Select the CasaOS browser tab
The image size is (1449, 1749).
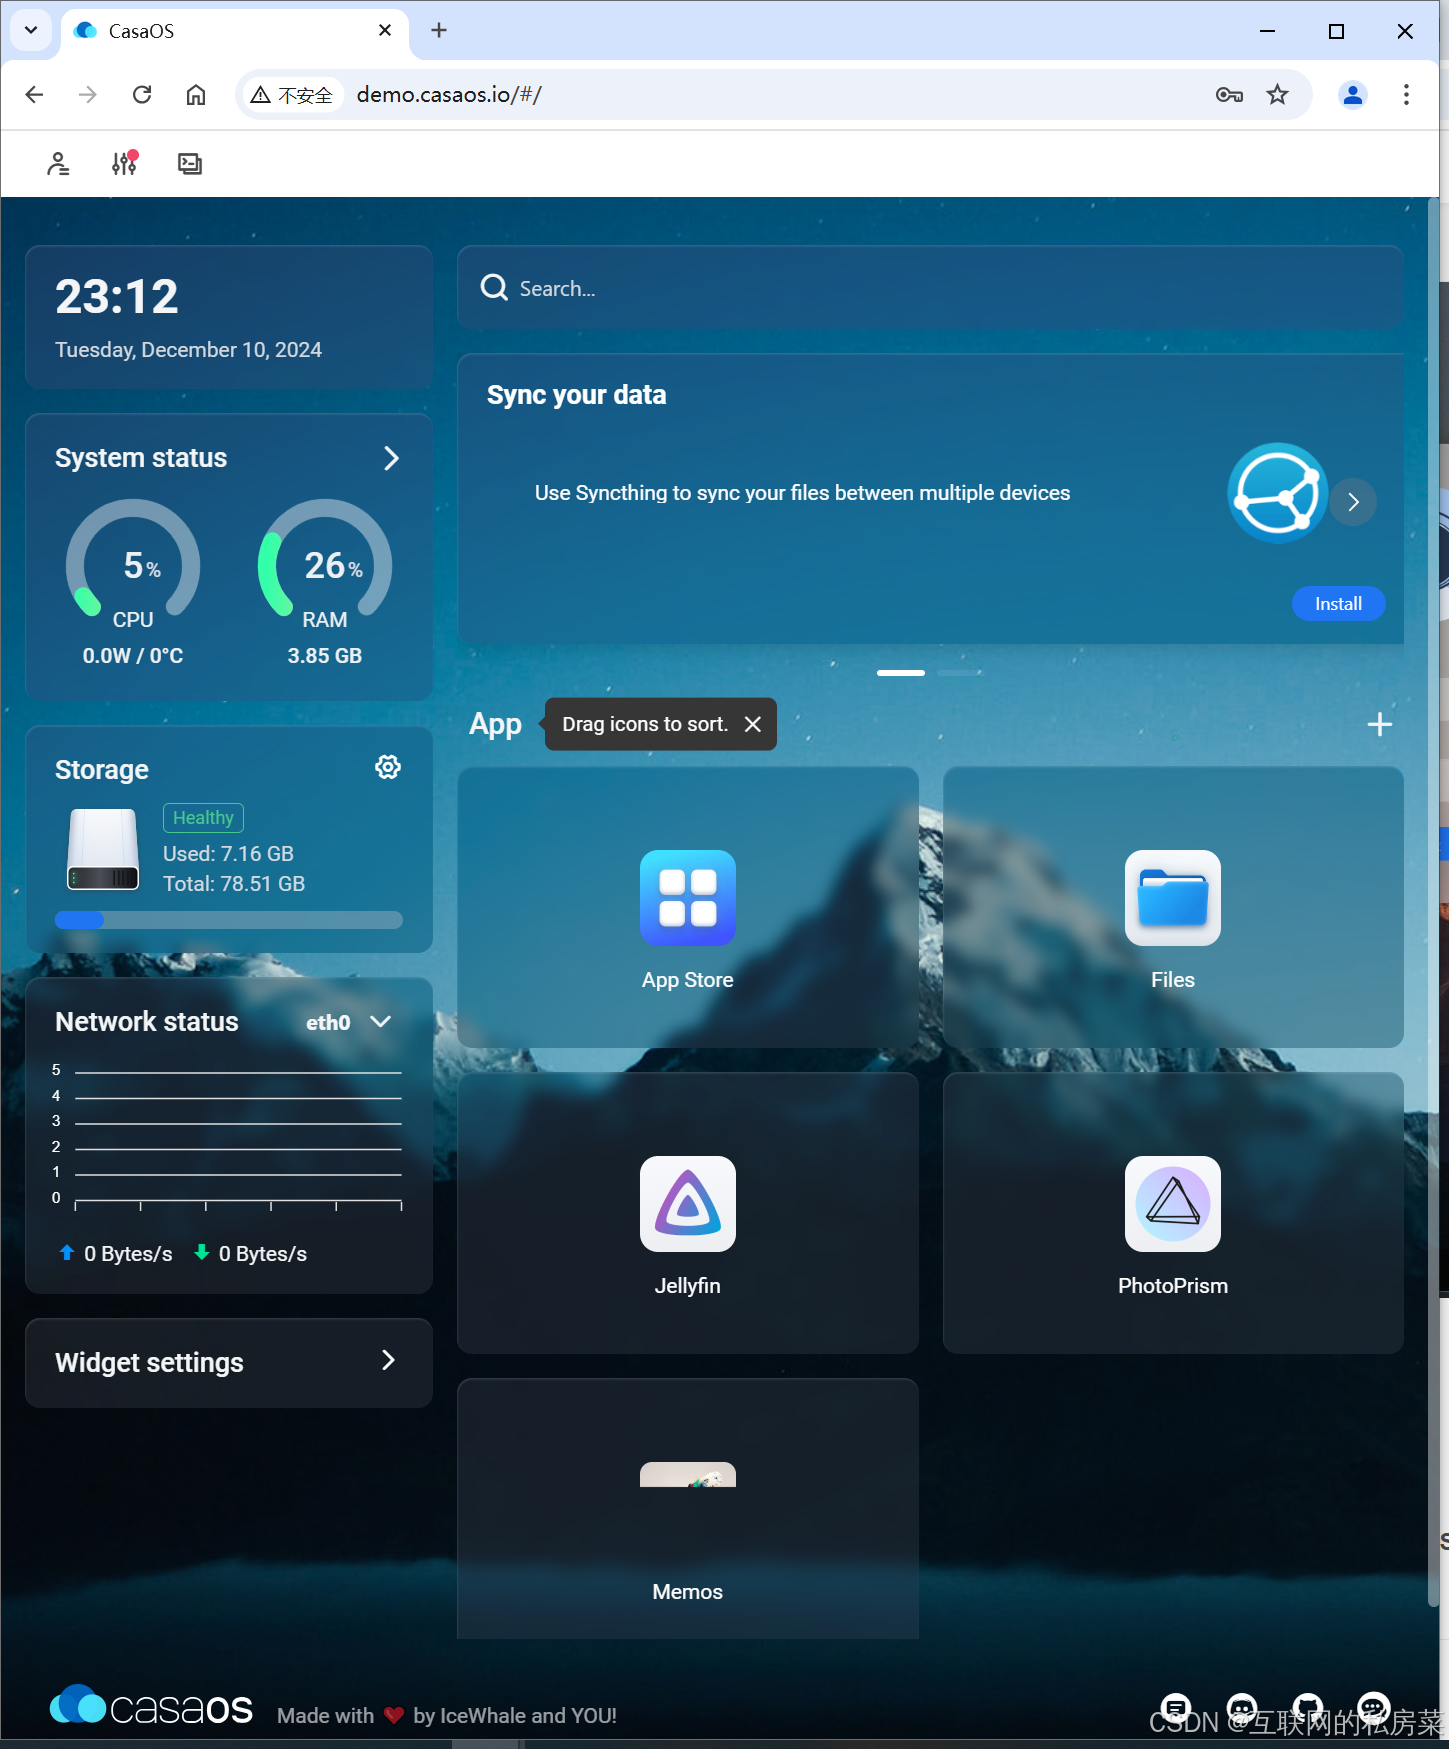pos(235,31)
